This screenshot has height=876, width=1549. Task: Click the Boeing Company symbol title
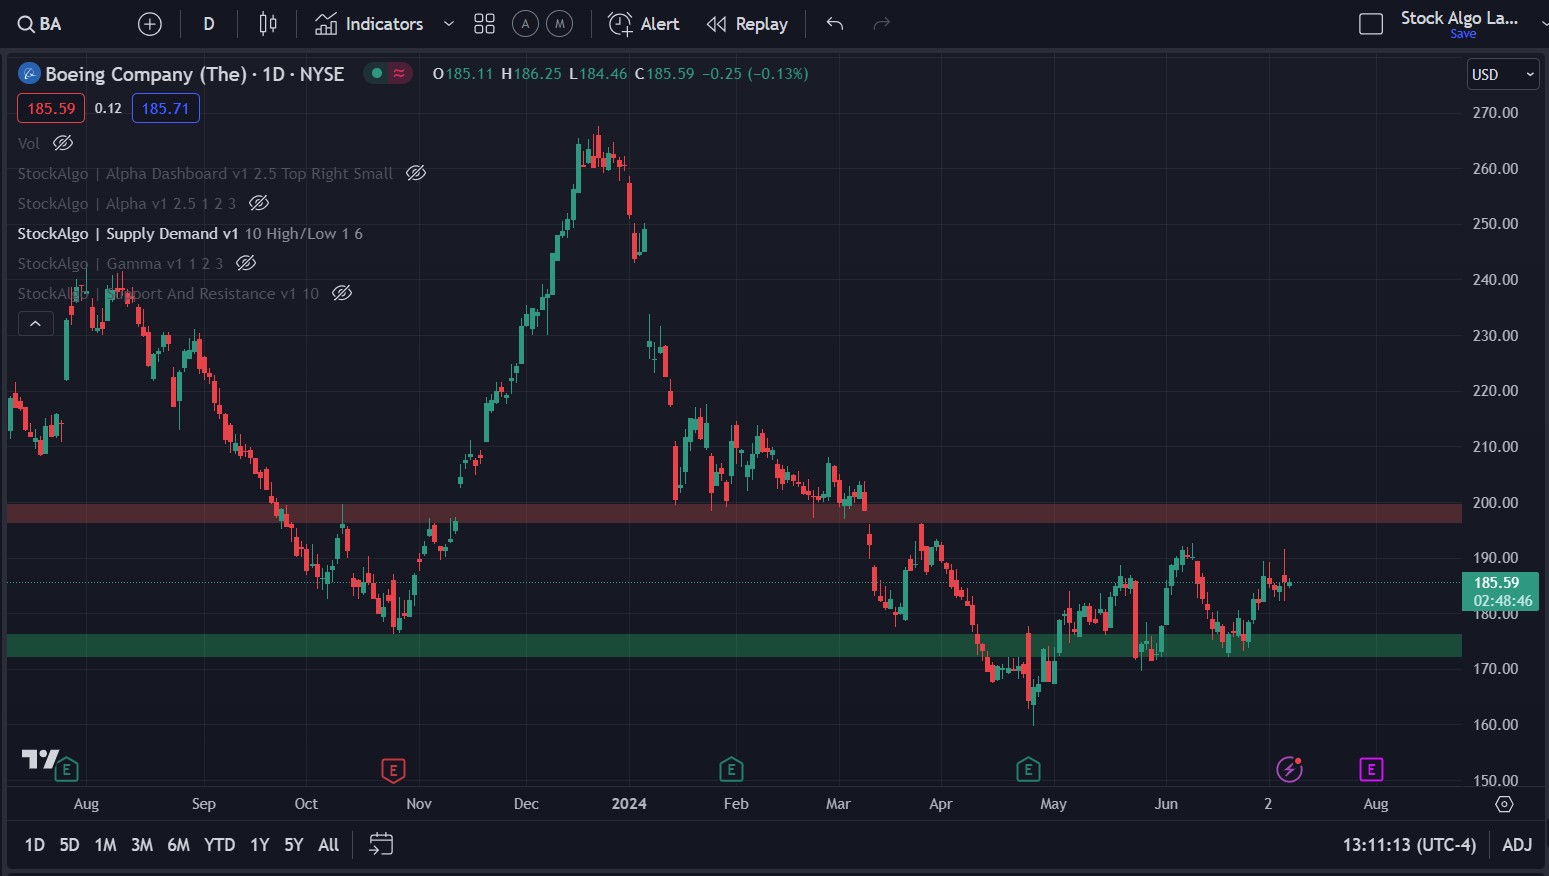[194, 74]
